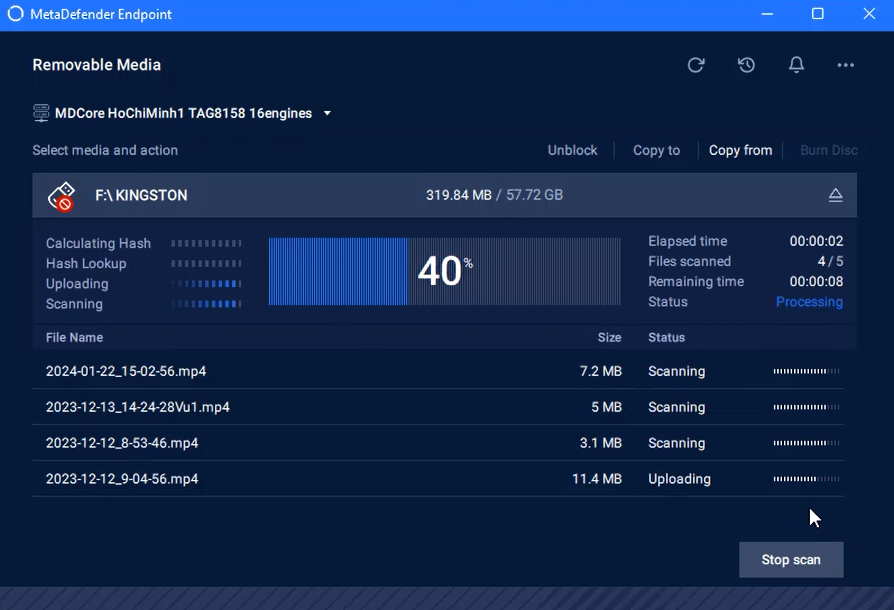Click the Size column header
This screenshot has height=610, width=894.
click(609, 337)
